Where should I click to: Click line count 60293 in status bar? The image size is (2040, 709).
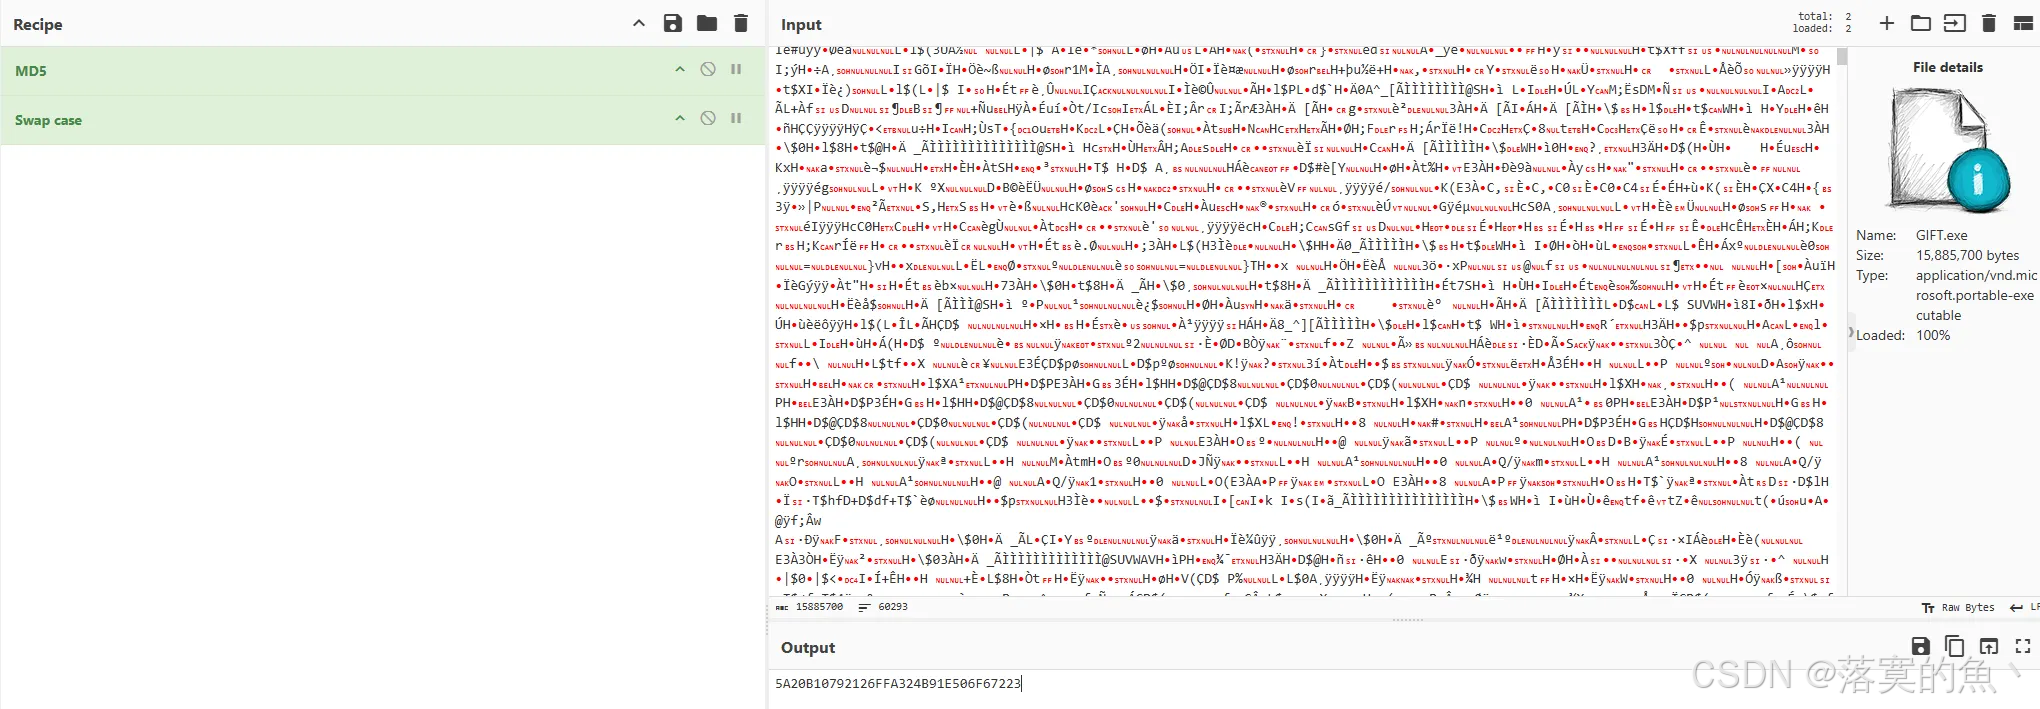[883, 607]
